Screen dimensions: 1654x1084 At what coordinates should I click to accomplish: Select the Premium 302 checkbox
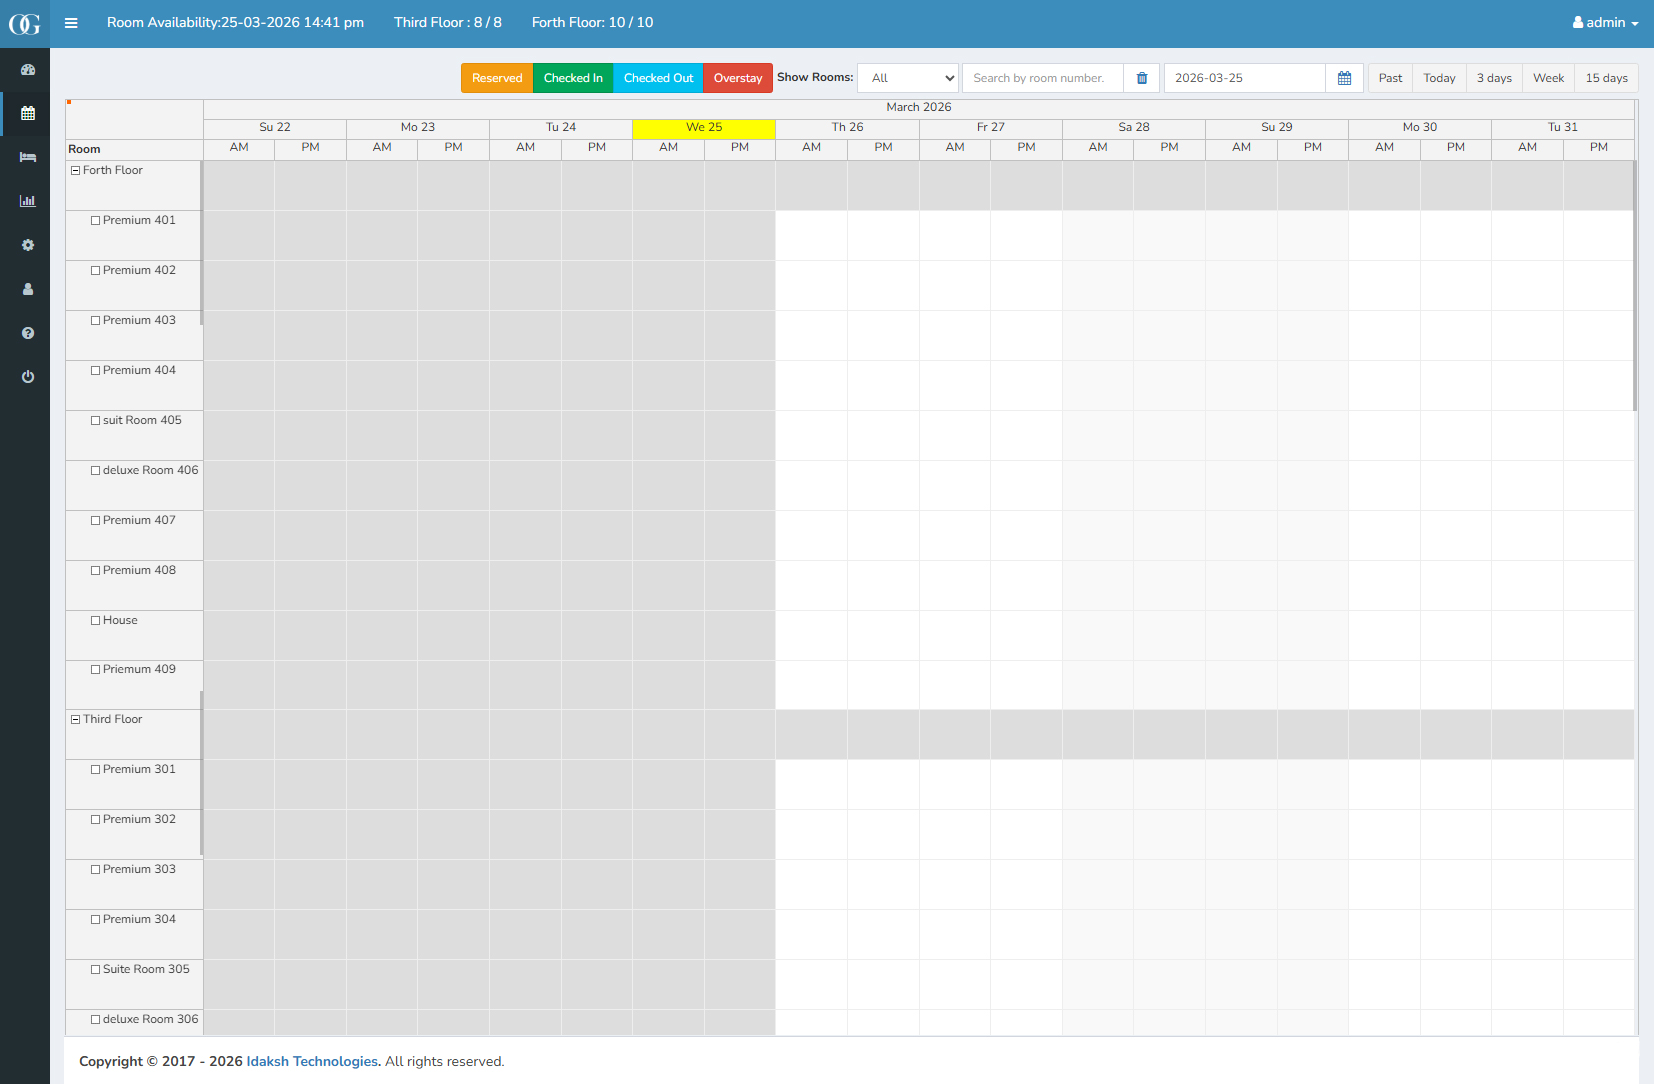tap(96, 820)
